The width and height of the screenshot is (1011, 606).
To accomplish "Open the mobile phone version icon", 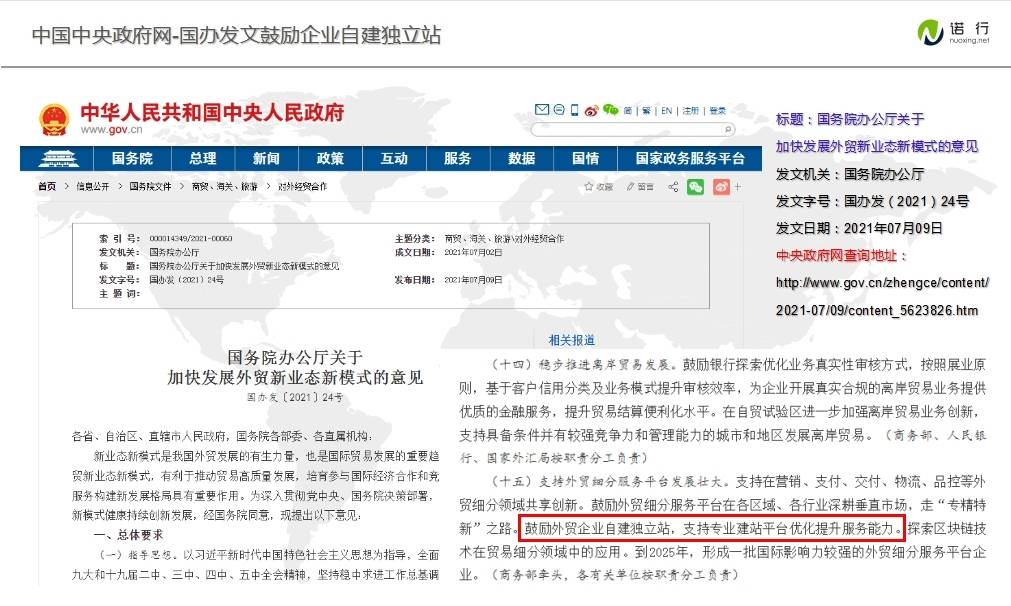I will (574, 110).
